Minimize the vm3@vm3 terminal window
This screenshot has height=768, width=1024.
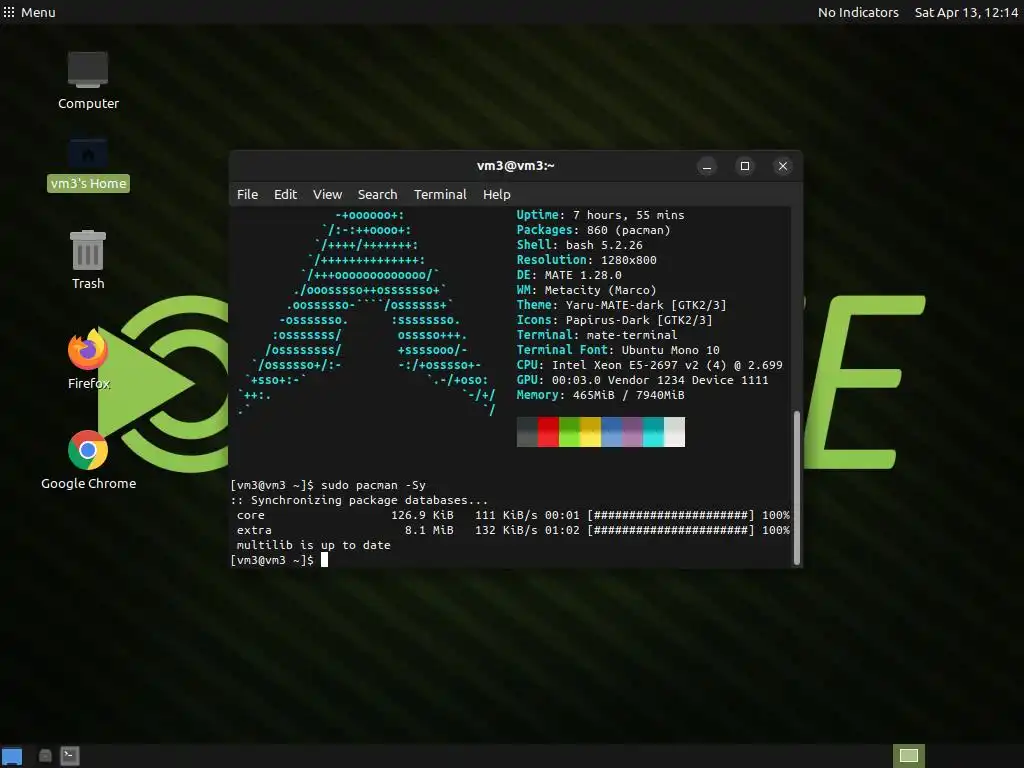(x=707, y=167)
